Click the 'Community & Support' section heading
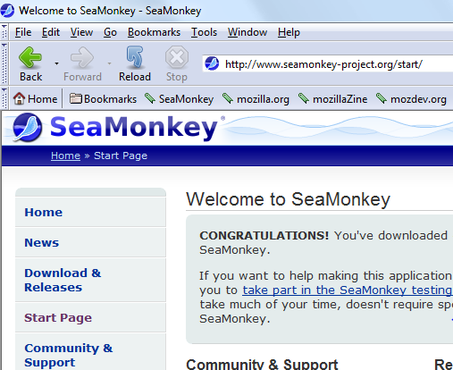453x370 pixels. pos(262,364)
